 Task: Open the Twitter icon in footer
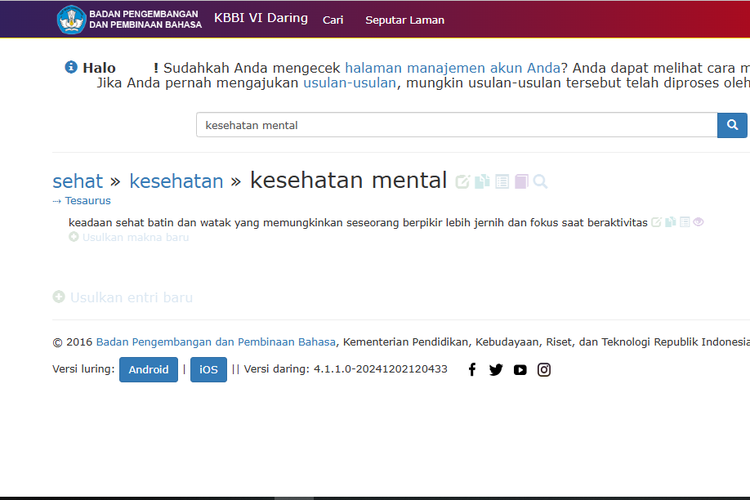496,369
